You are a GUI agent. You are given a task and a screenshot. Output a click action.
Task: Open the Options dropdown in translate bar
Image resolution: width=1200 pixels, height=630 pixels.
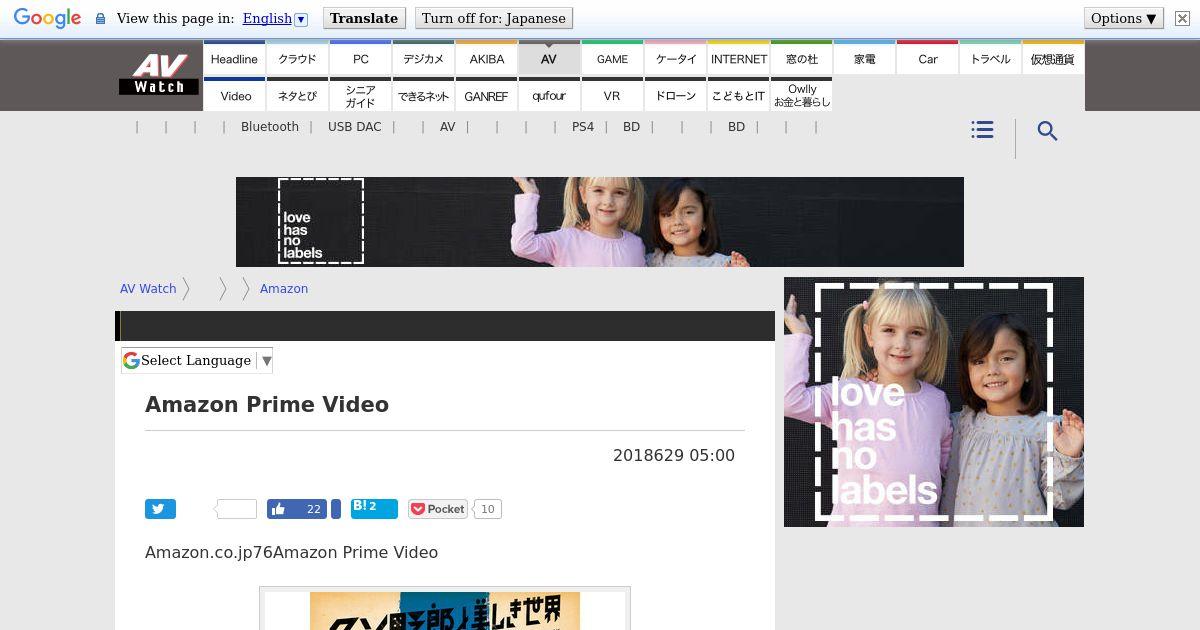[1123, 18]
